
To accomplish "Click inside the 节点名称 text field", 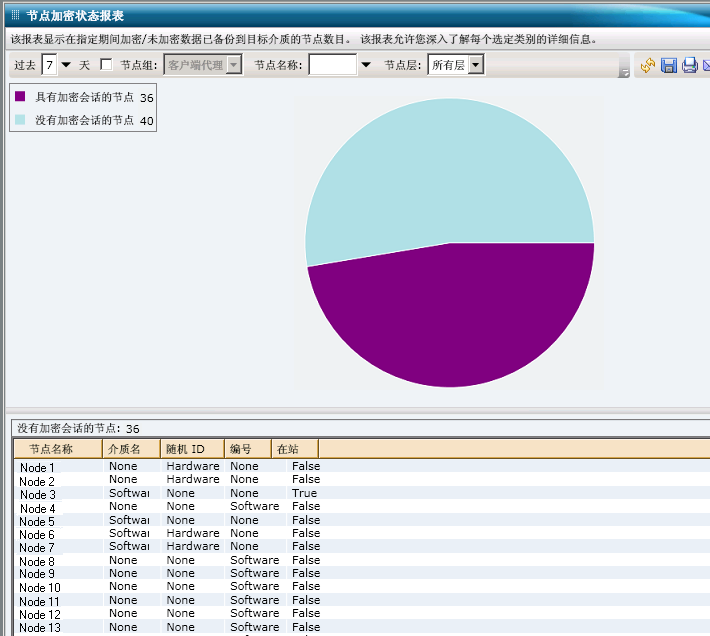I will [332, 65].
